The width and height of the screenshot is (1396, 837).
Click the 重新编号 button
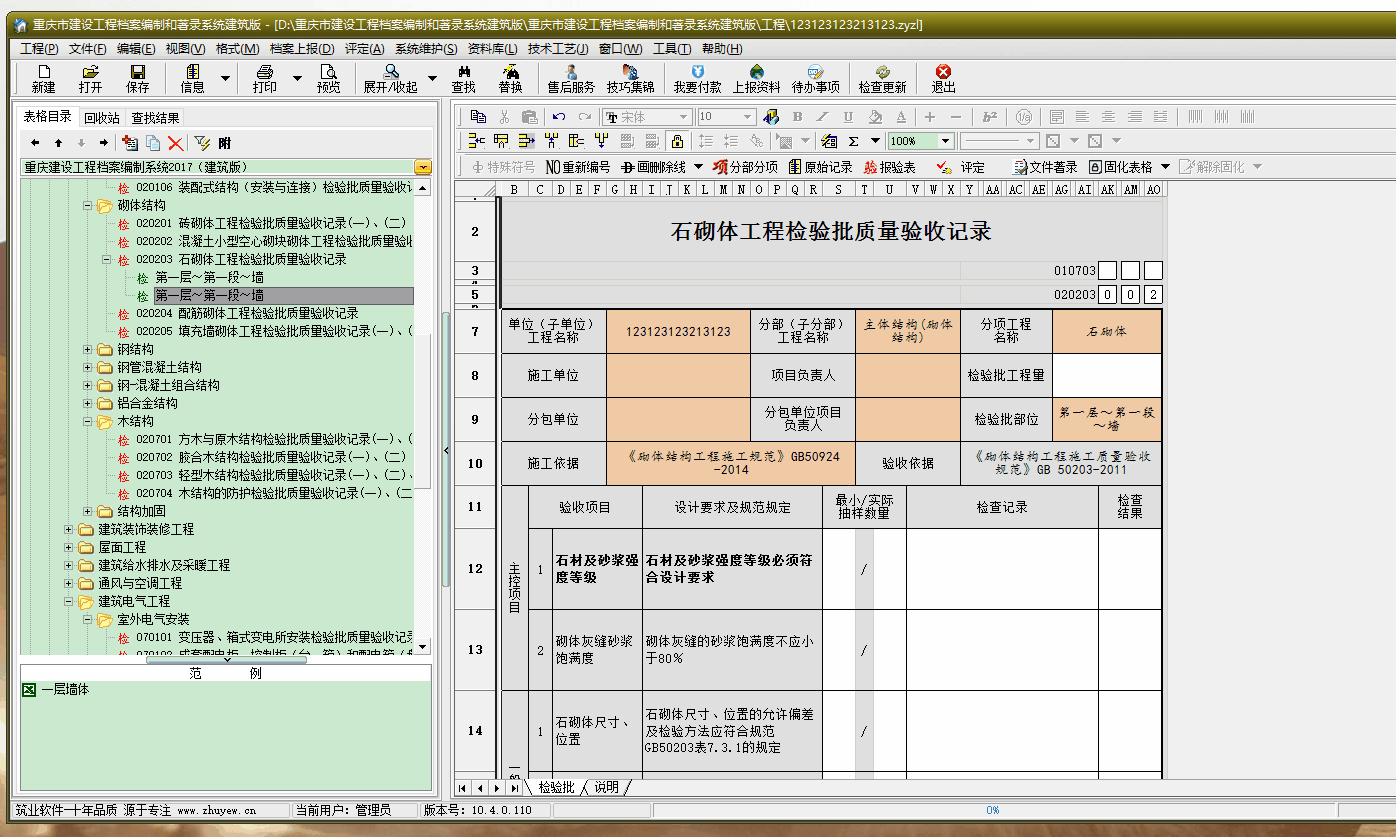[577, 167]
